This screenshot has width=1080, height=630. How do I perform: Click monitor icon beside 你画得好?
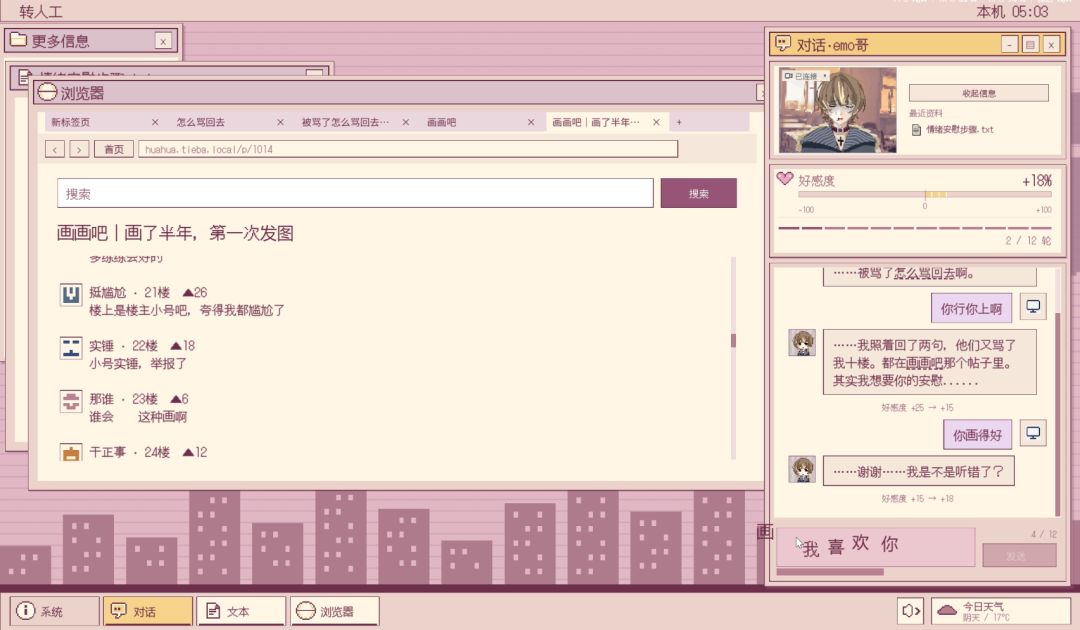[1032, 433]
